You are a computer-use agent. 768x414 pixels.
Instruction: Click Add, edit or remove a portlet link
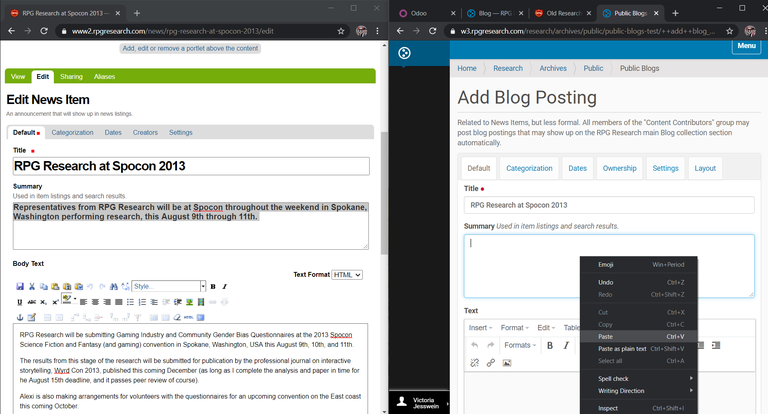click(190, 49)
